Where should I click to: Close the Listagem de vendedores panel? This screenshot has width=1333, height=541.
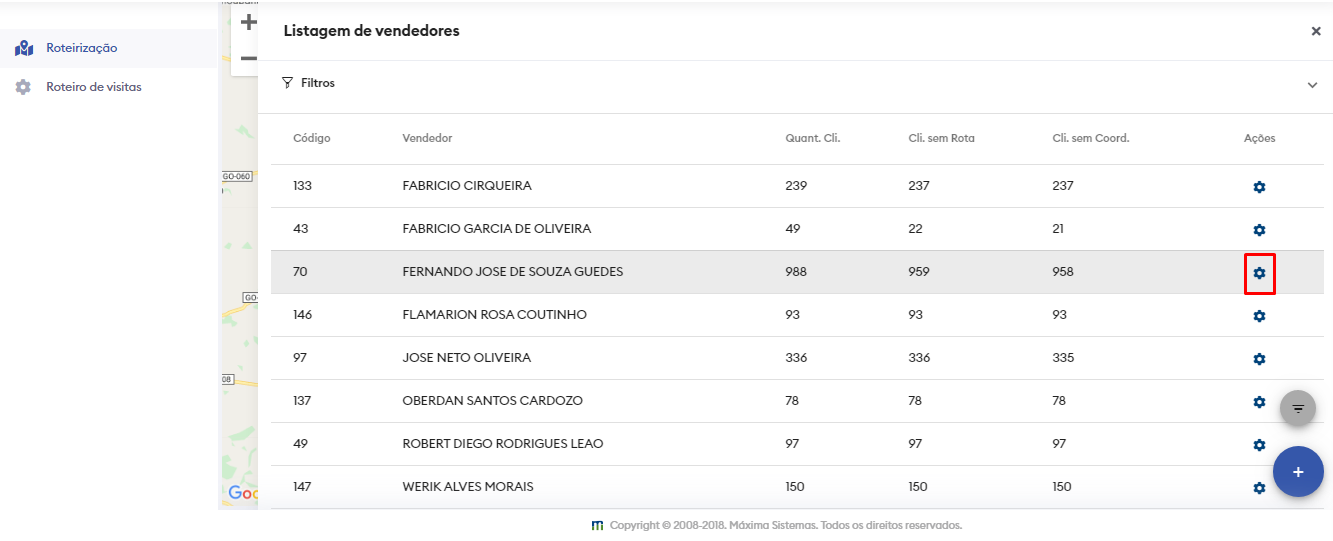pos(1316,31)
